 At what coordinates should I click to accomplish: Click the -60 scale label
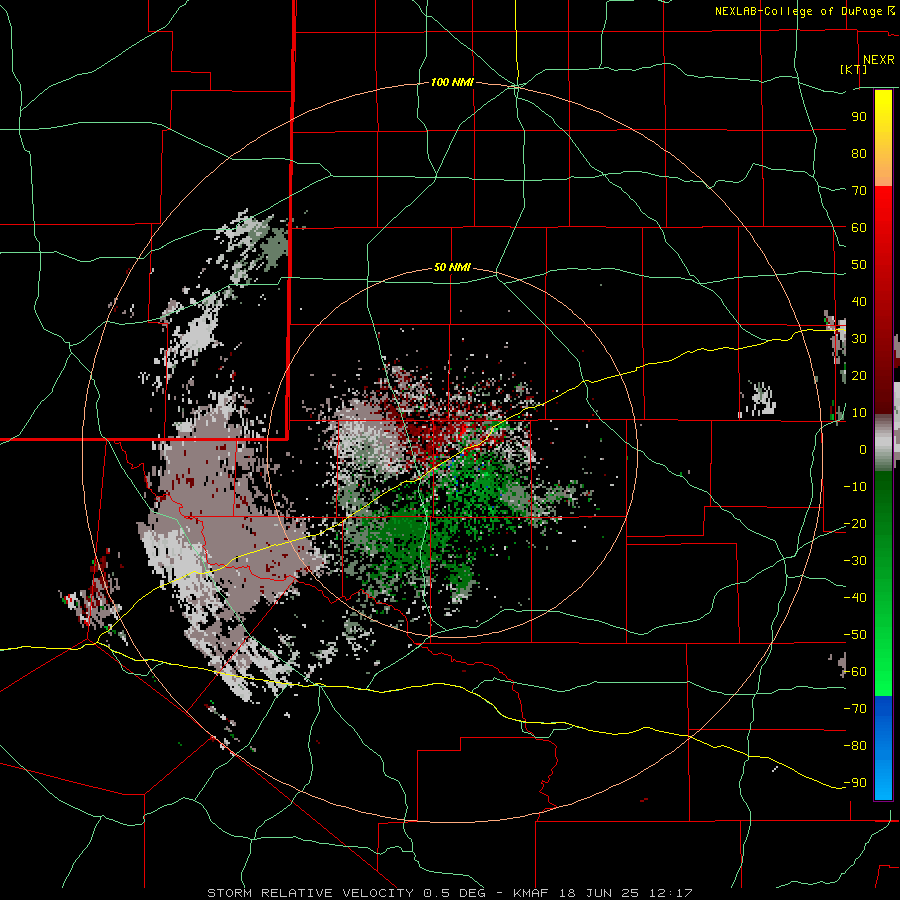pos(855,672)
